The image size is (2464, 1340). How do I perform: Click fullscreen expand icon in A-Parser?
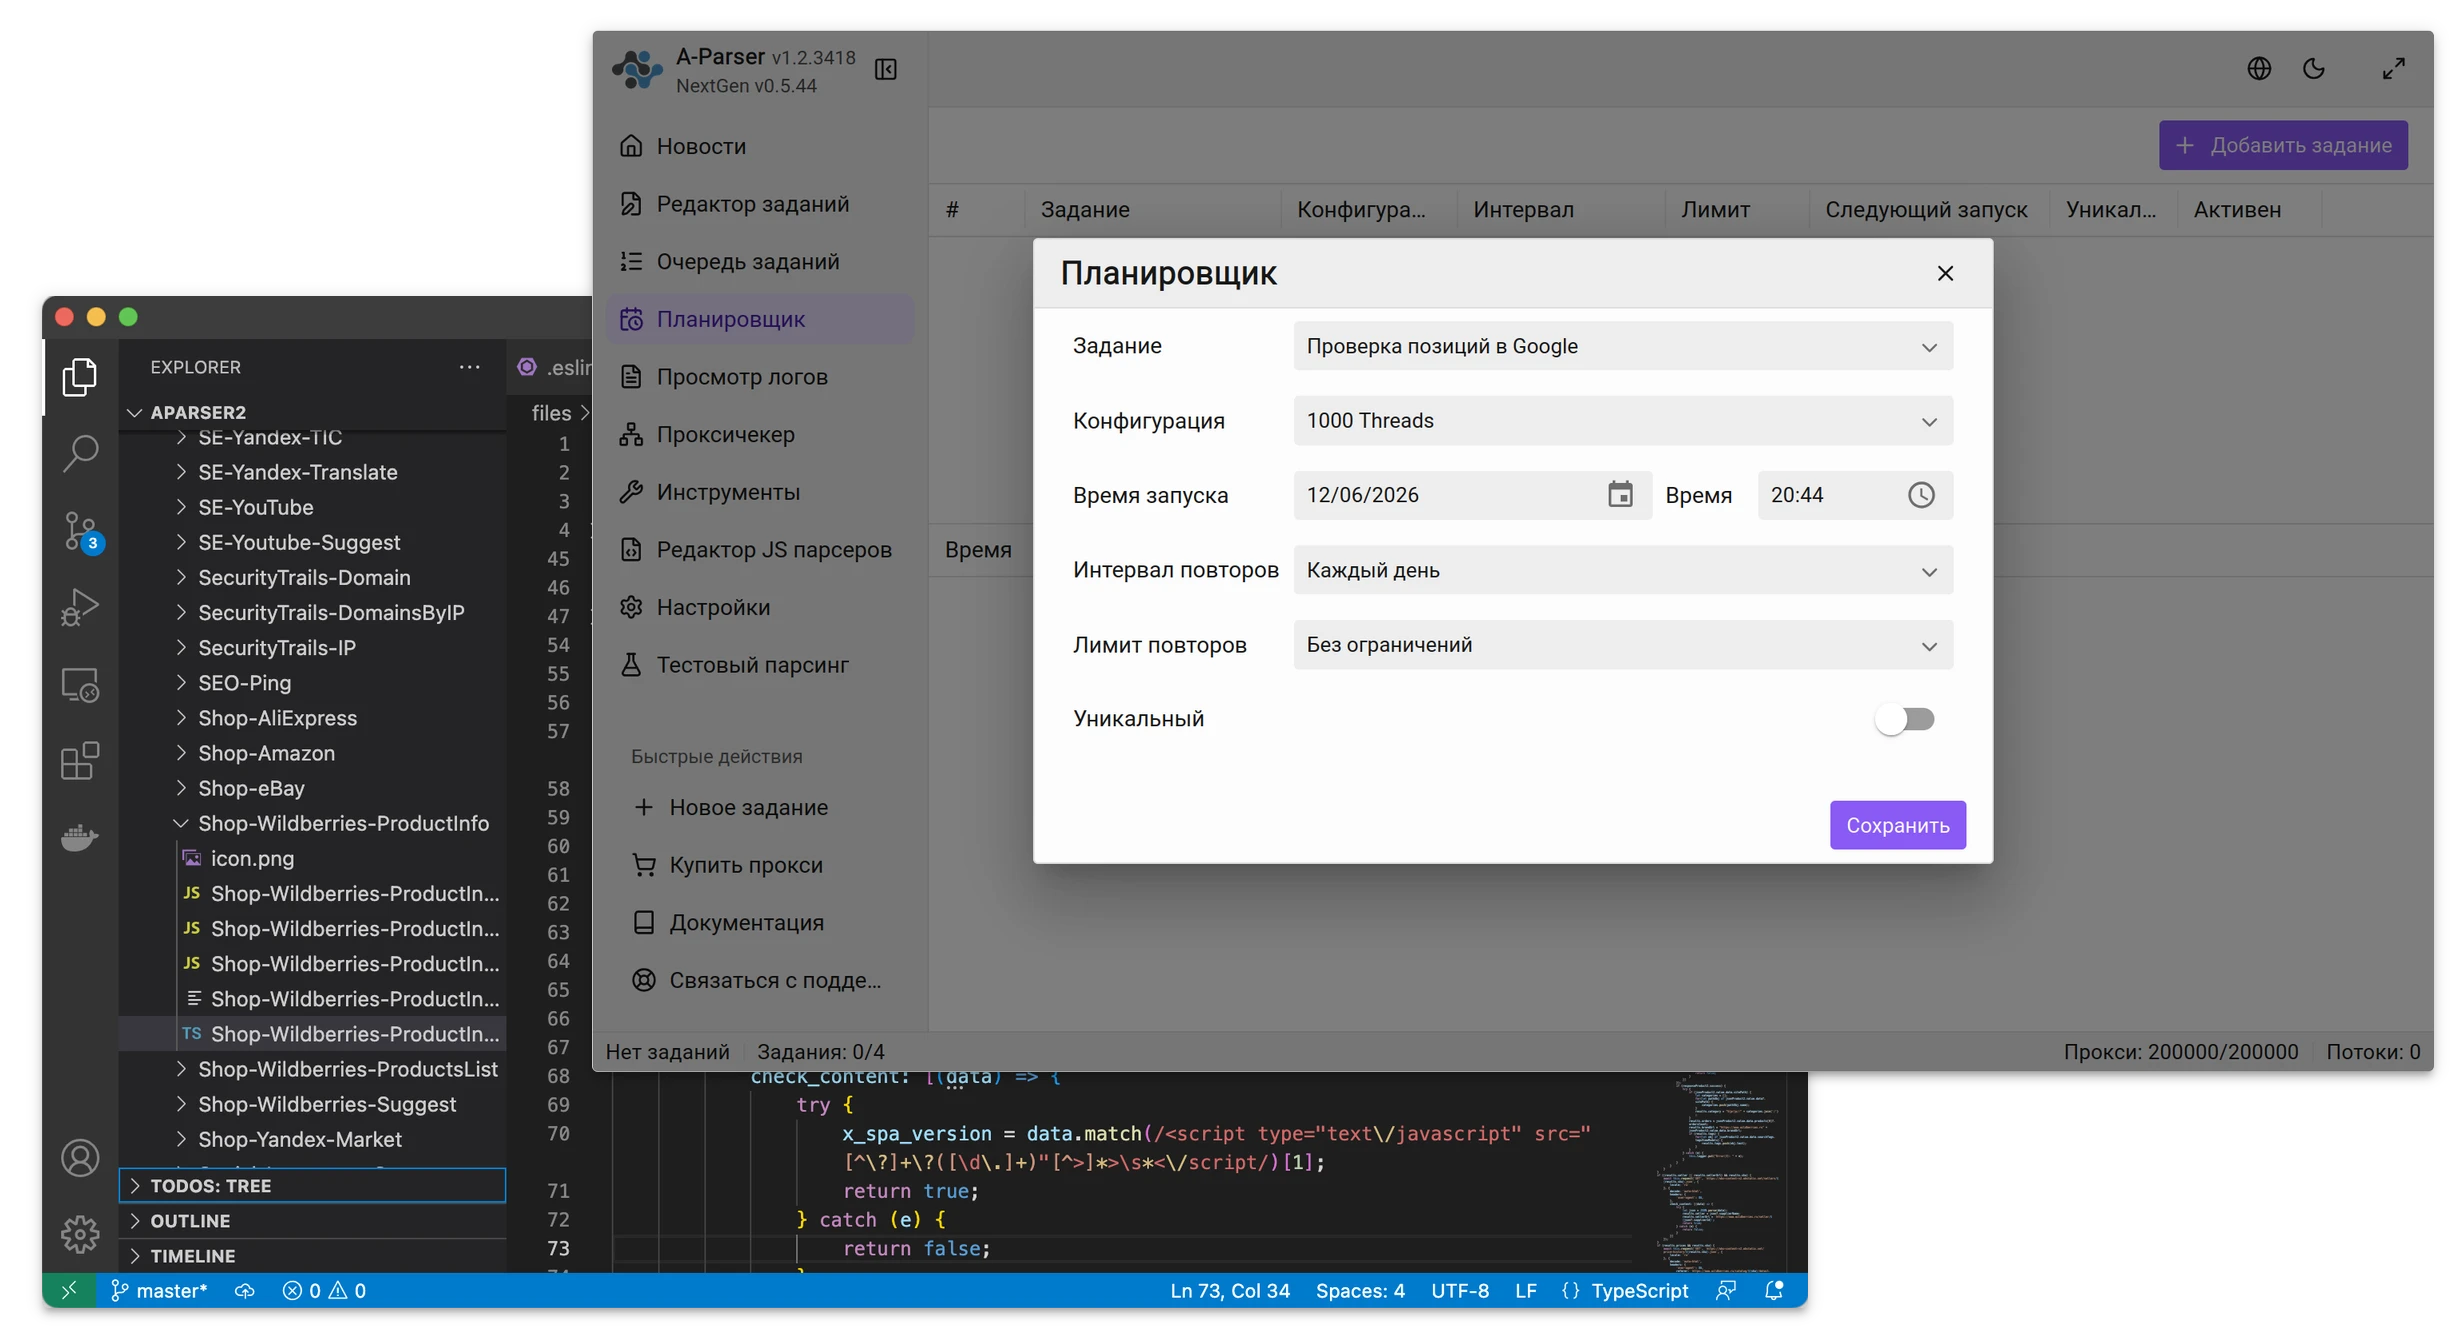[2393, 68]
